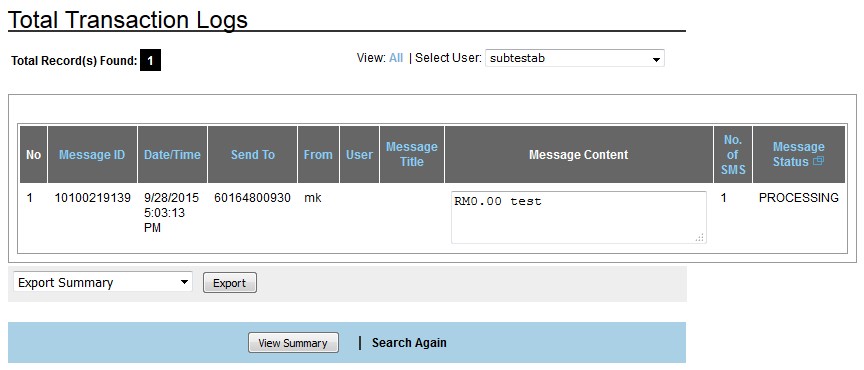Click inside the message content box reading RM0.00 test

pos(579,217)
